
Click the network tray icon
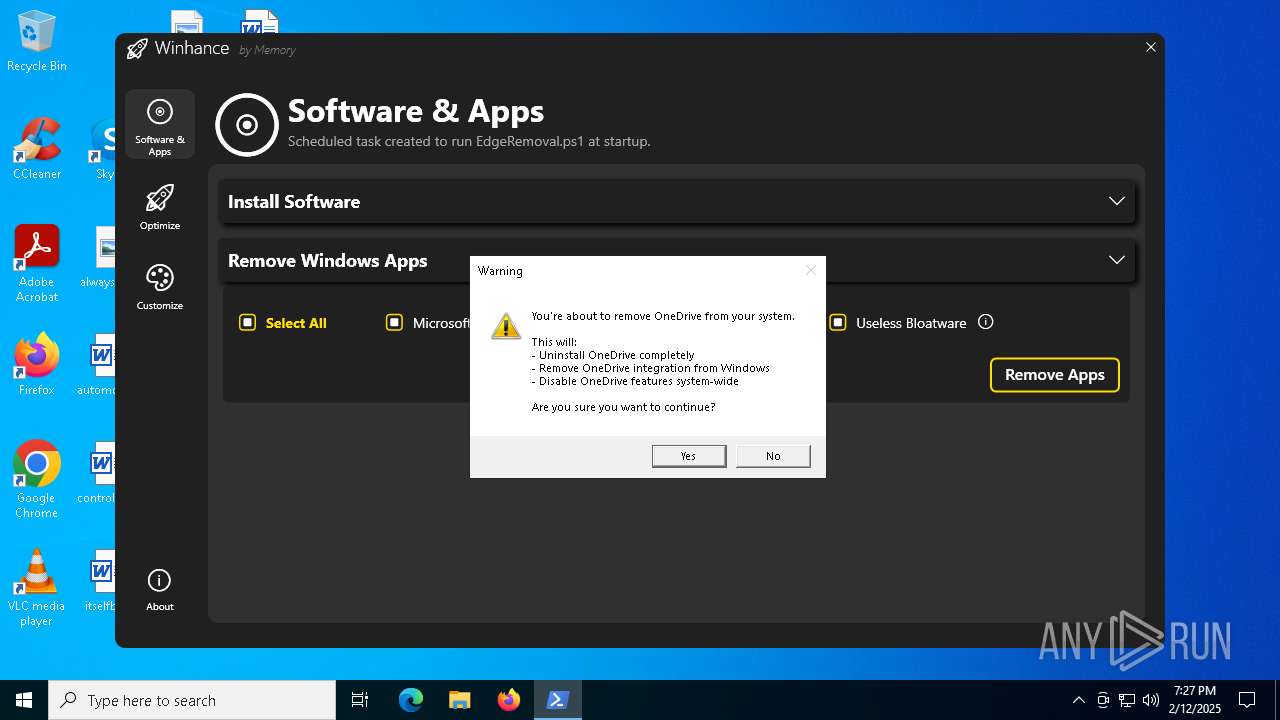click(x=1127, y=700)
